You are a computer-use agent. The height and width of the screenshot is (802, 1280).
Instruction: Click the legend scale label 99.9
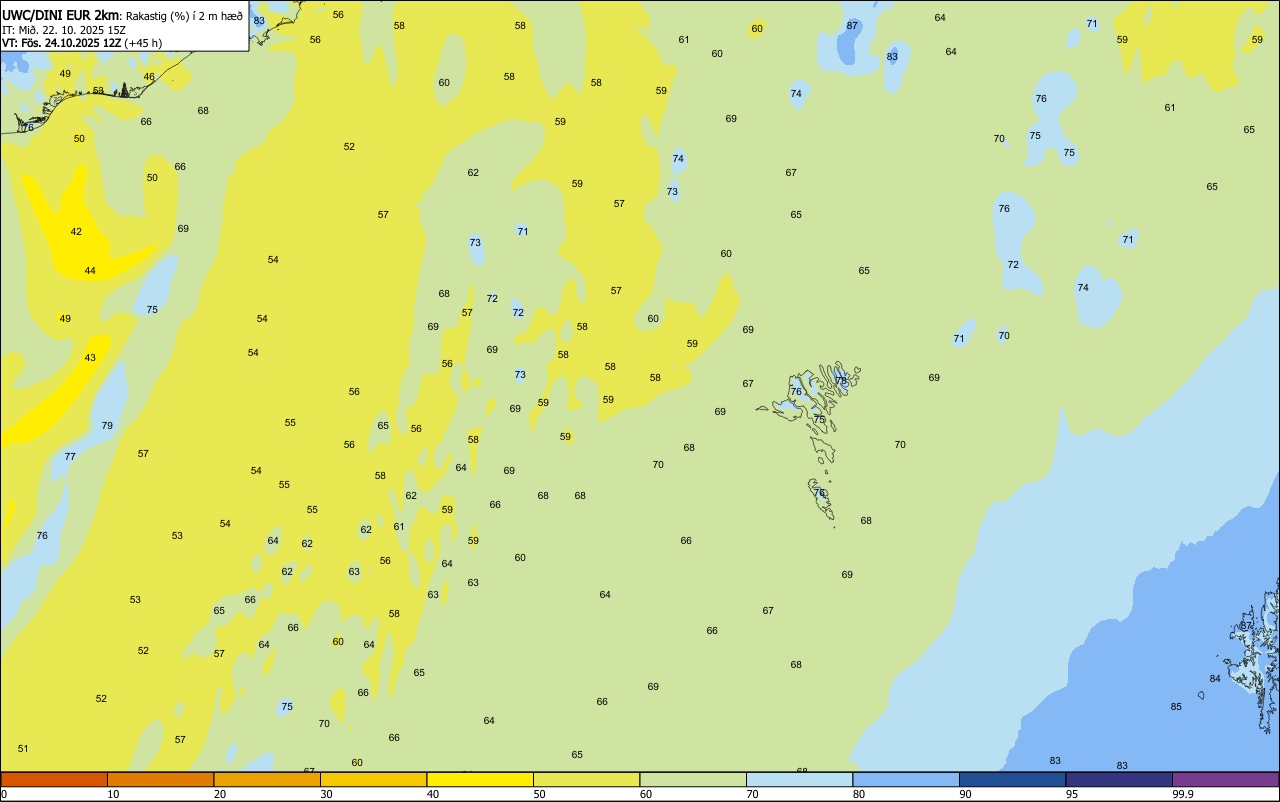click(1183, 794)
